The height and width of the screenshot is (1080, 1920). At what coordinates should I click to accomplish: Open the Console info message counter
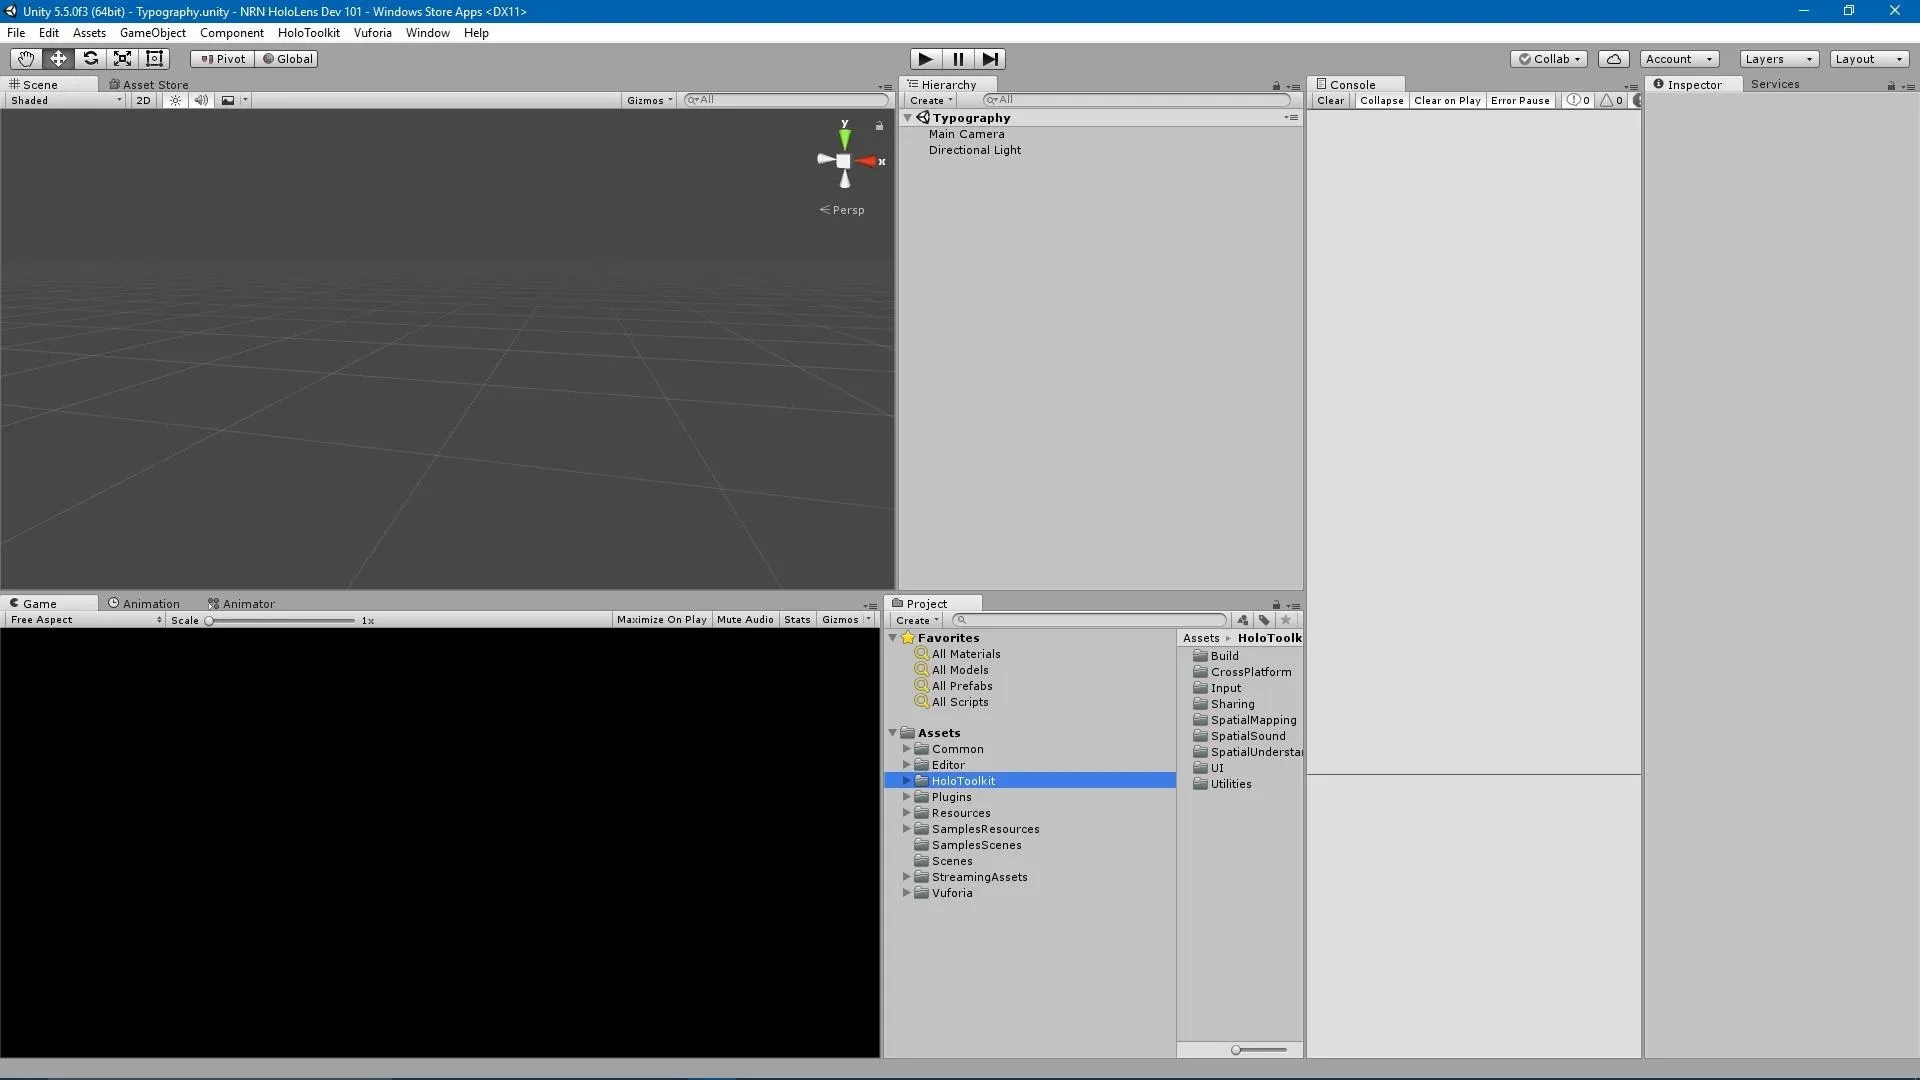pyautogui.click(x=1579, y=100)
